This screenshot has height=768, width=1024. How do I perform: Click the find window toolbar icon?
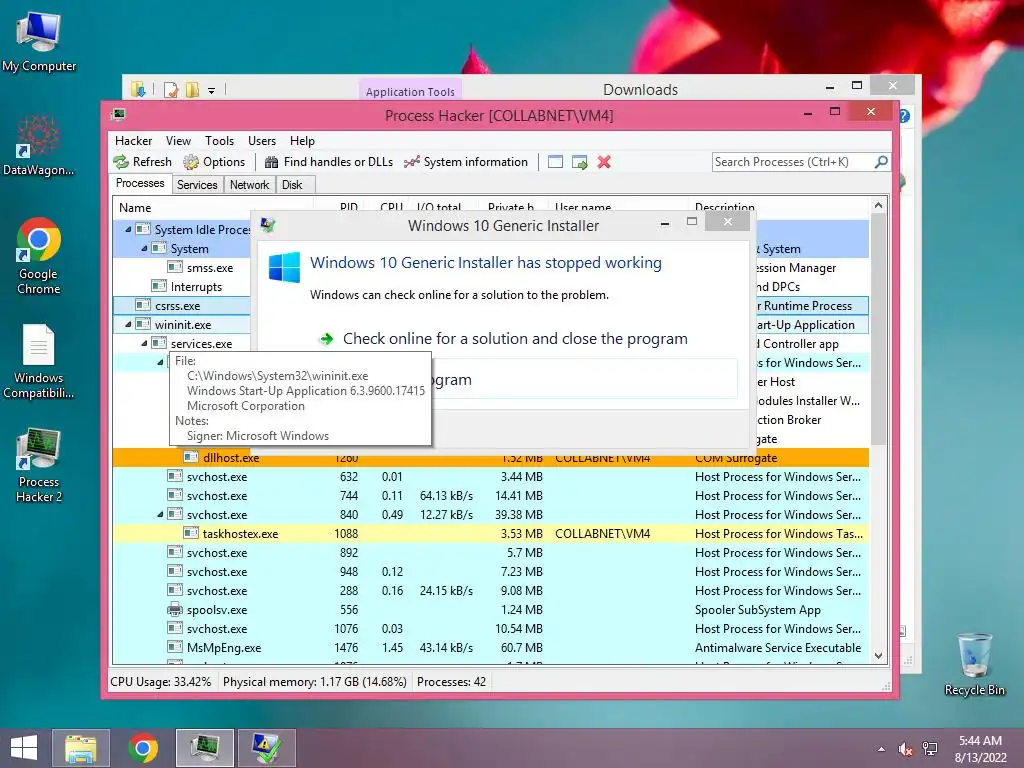coord(555,162)
